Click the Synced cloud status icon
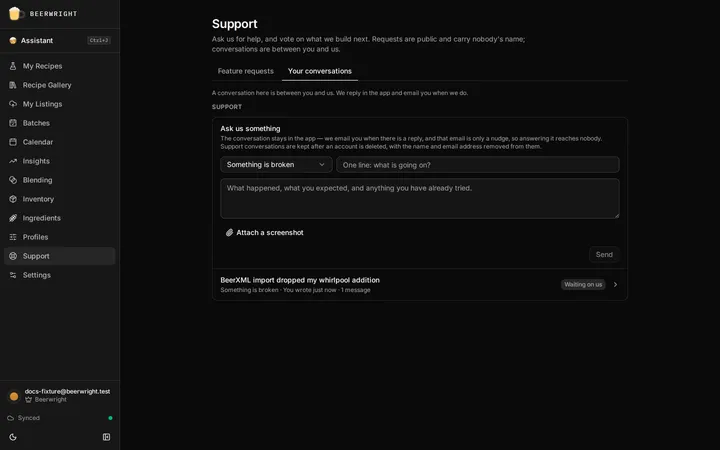The image size is (720, 450). point(11,418)
